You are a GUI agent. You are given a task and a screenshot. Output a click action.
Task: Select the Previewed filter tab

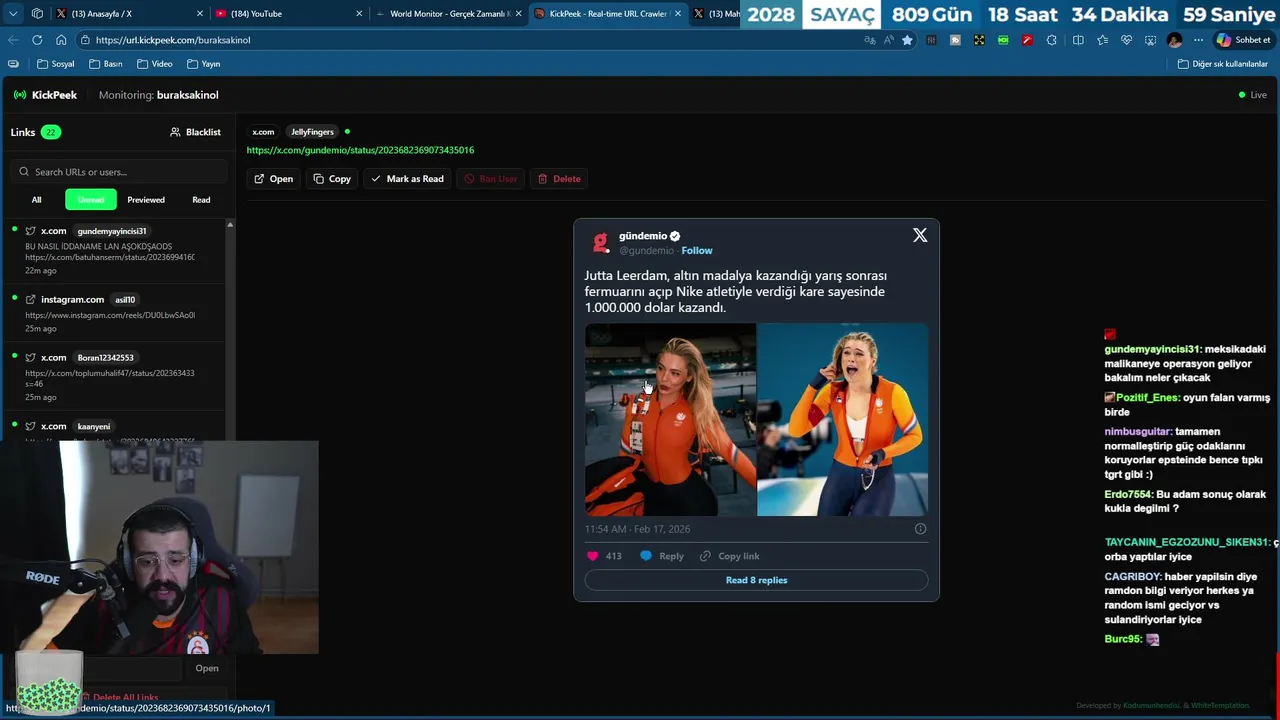click(146, 200)
